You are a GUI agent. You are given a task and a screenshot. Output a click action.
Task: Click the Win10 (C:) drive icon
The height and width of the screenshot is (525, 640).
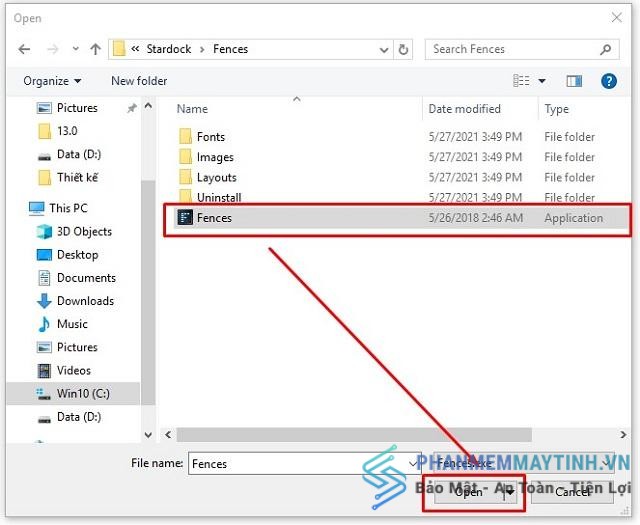coord(43,394)
